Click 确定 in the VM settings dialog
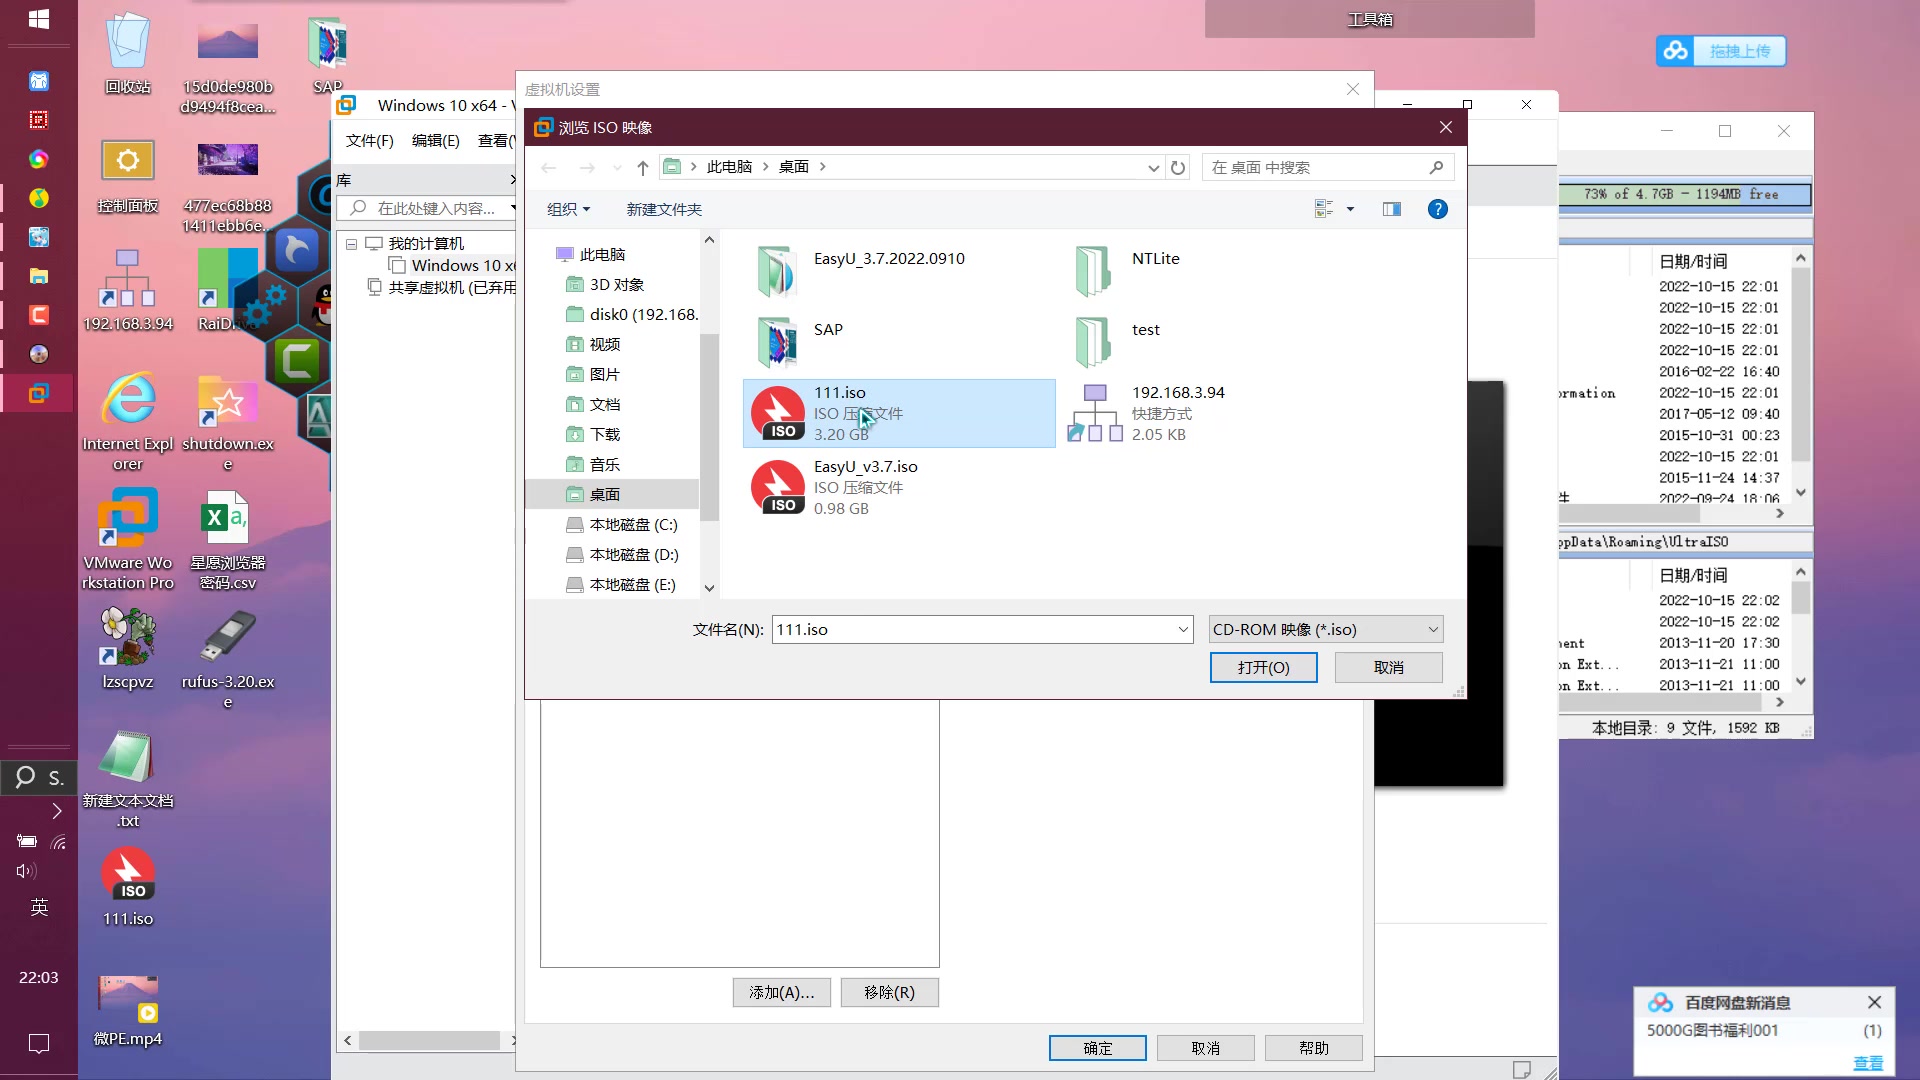Viewport: 1920px width, 1080px height. click(1098, 1048)
